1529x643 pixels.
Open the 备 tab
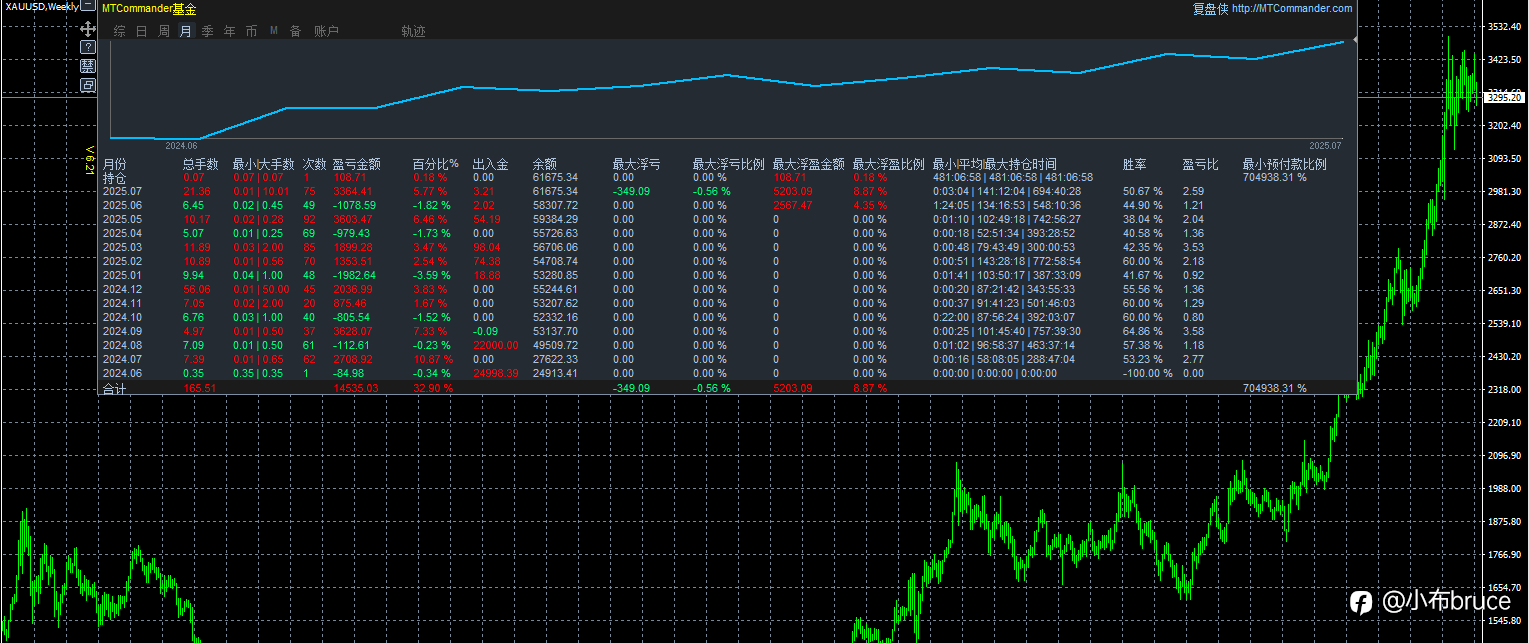pos(295,31)
